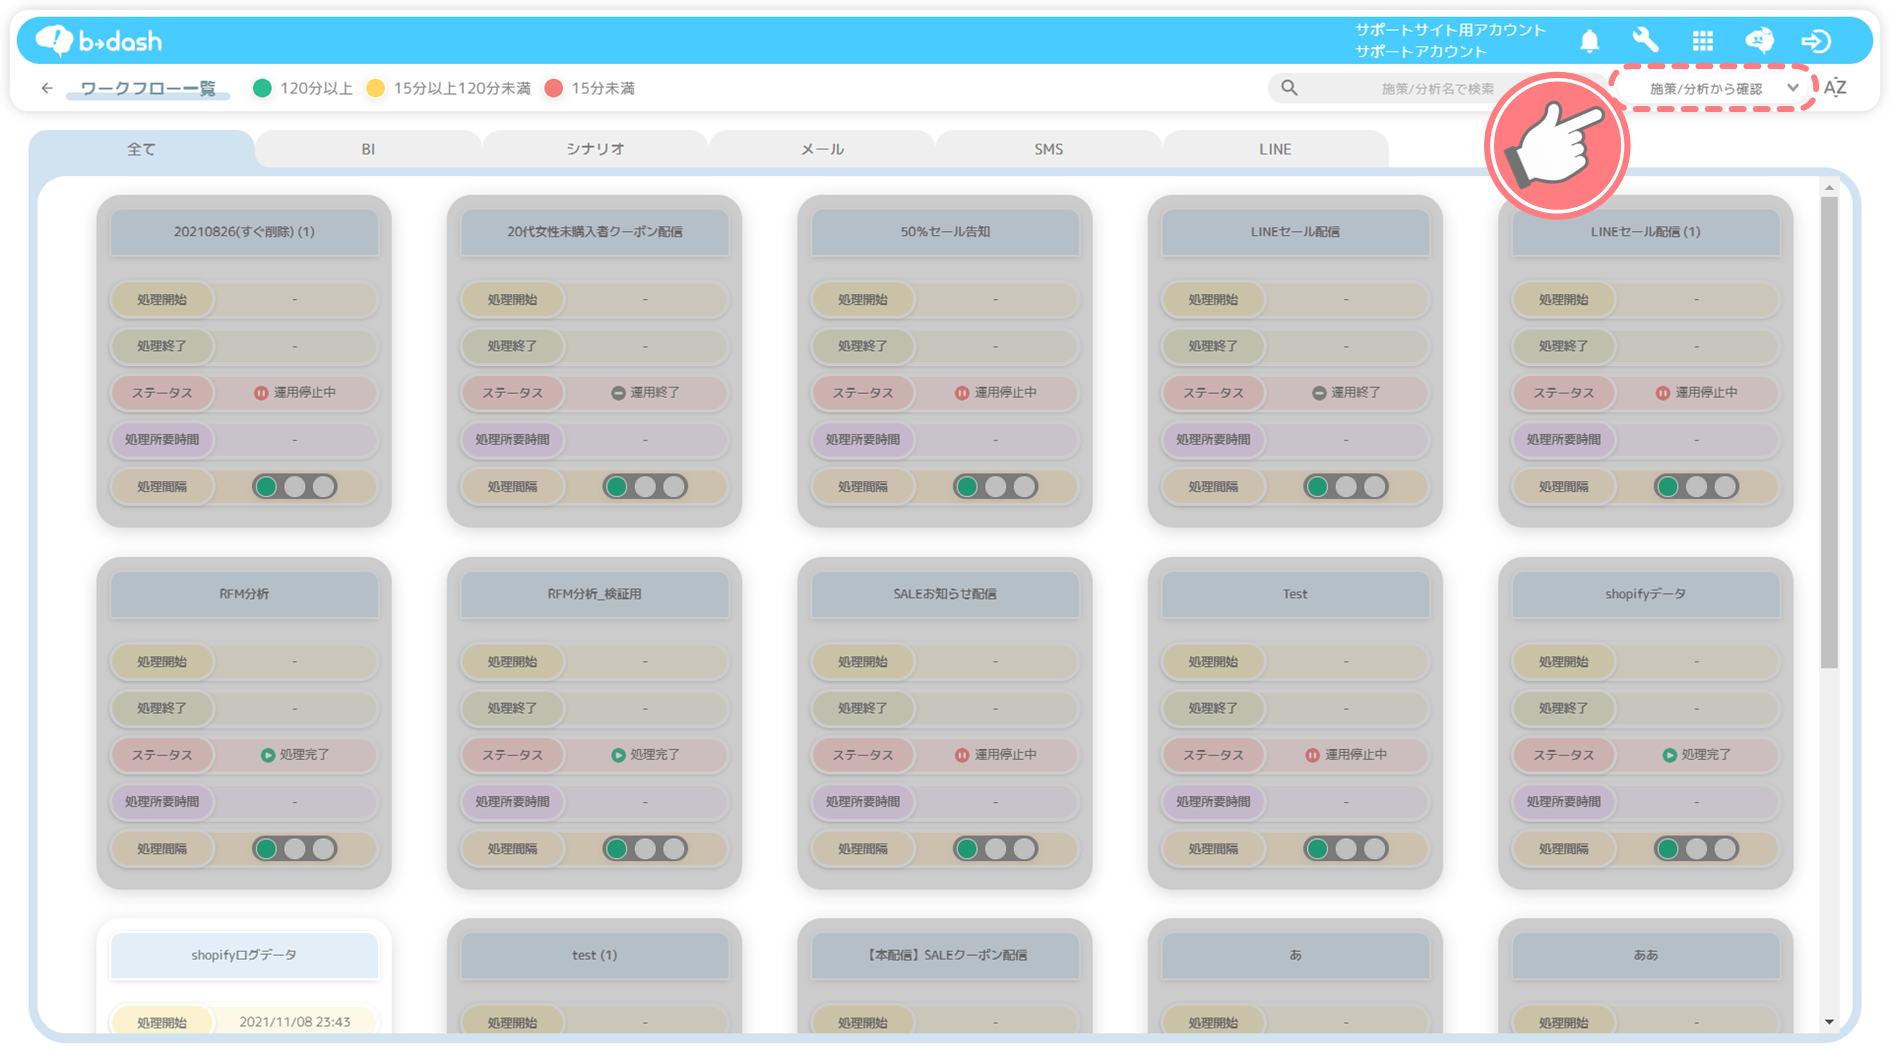
Task: Toggle 処理間隔 switch on 20代女性未購入者クーポン配信
Action: click(645, 487)
